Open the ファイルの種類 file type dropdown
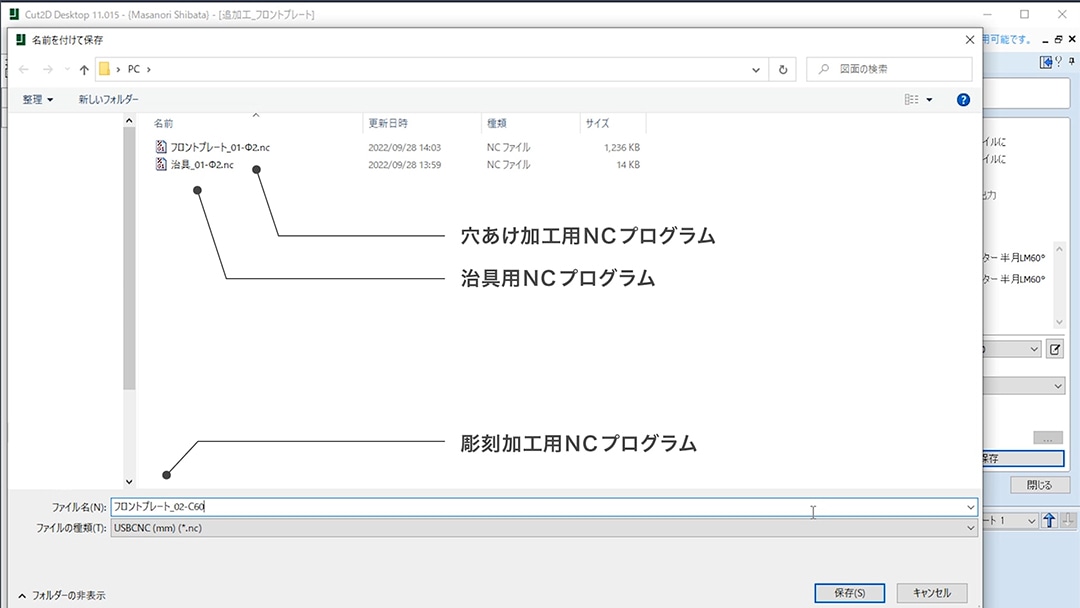Screen dimensions: 1080x608 (970, 528)
